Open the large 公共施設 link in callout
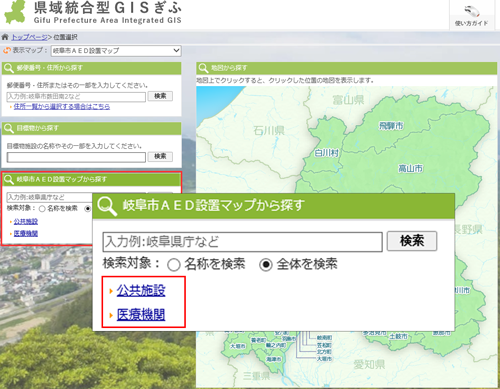 coord(141,291)
